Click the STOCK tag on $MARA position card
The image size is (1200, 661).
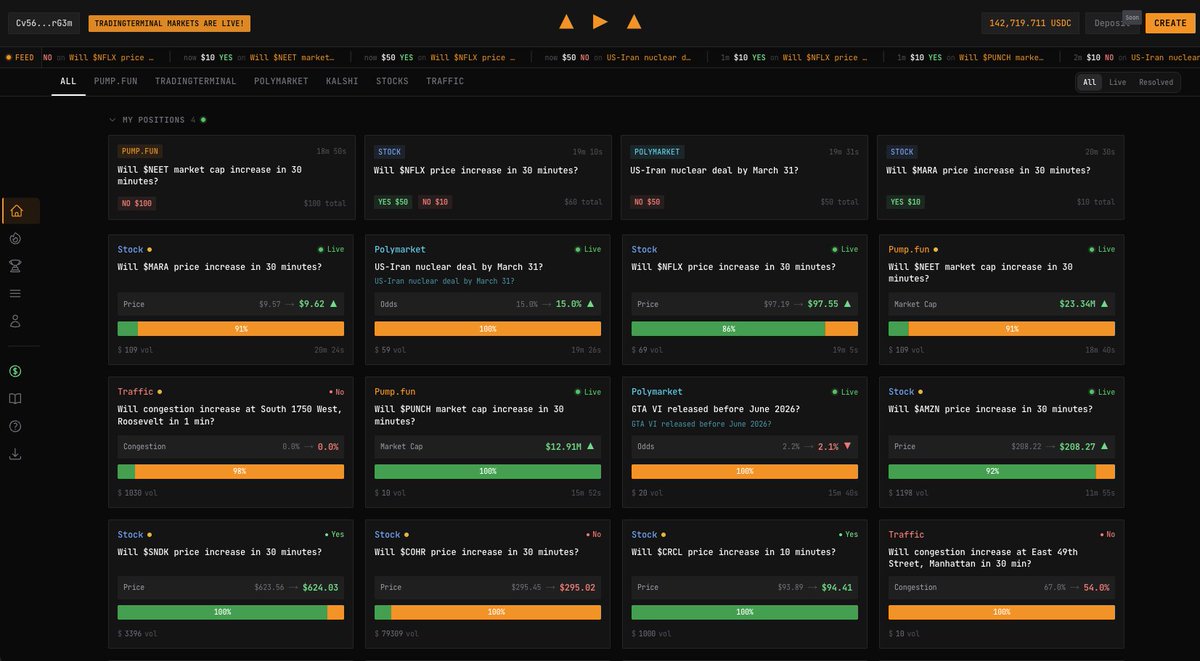(902, 152)
